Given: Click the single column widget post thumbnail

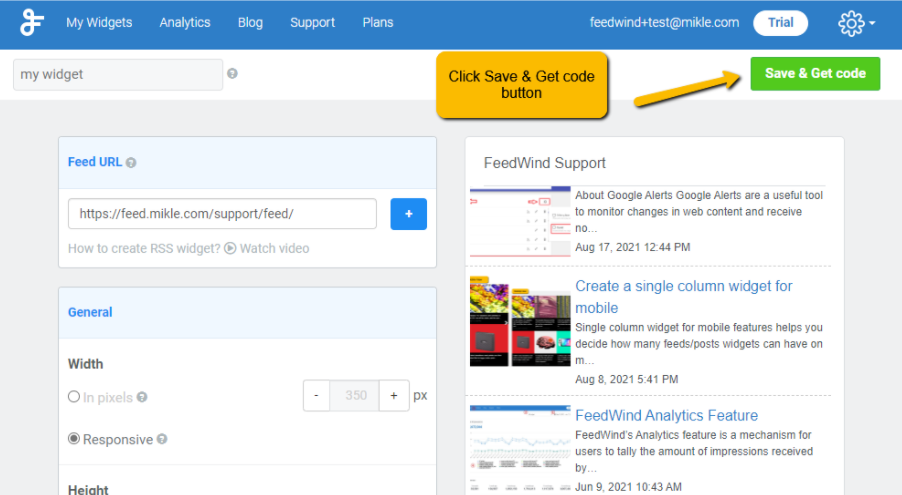Looking at the screenshot, I should [520, 321].
